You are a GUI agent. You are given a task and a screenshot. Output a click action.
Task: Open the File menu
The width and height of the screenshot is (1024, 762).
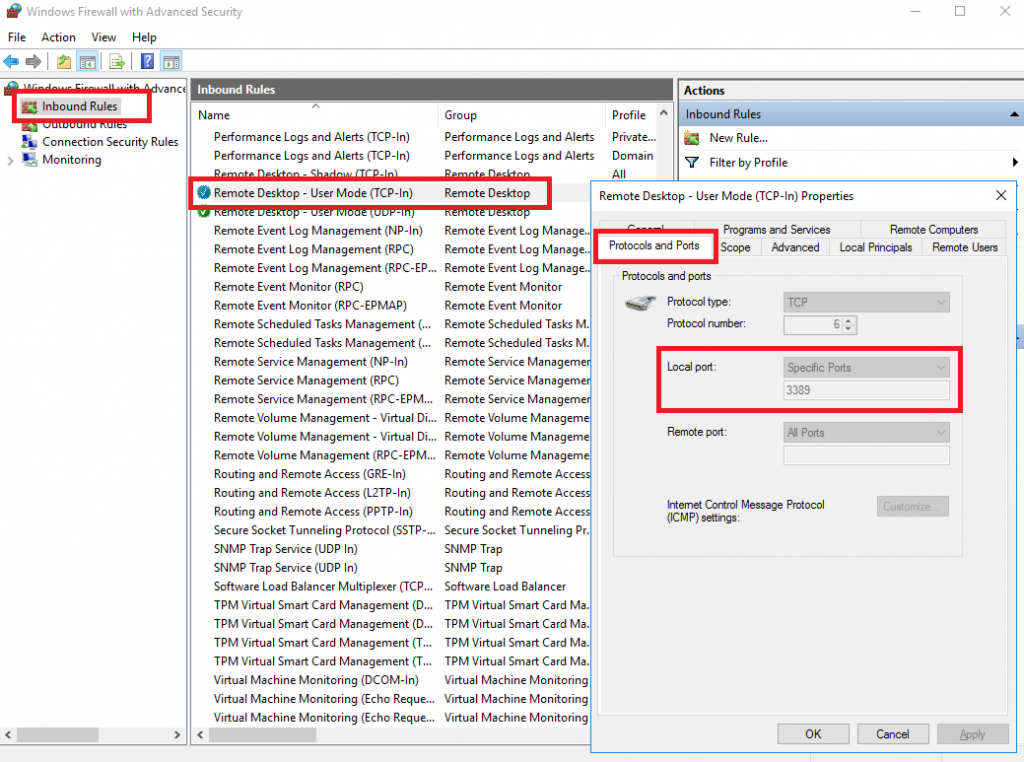click(x=17, y=37)
